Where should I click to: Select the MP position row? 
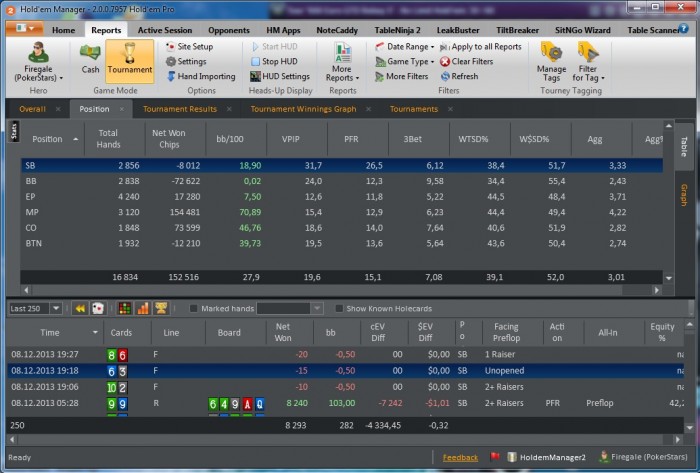pyautogui.click(x=342, y=212)
